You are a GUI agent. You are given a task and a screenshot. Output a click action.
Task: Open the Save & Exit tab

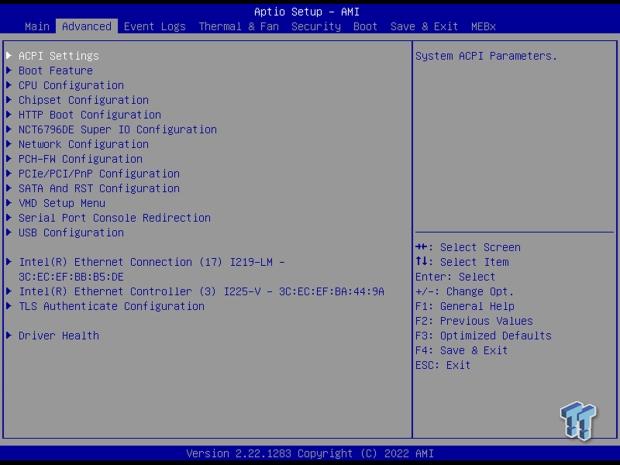[x=424, y=26]
